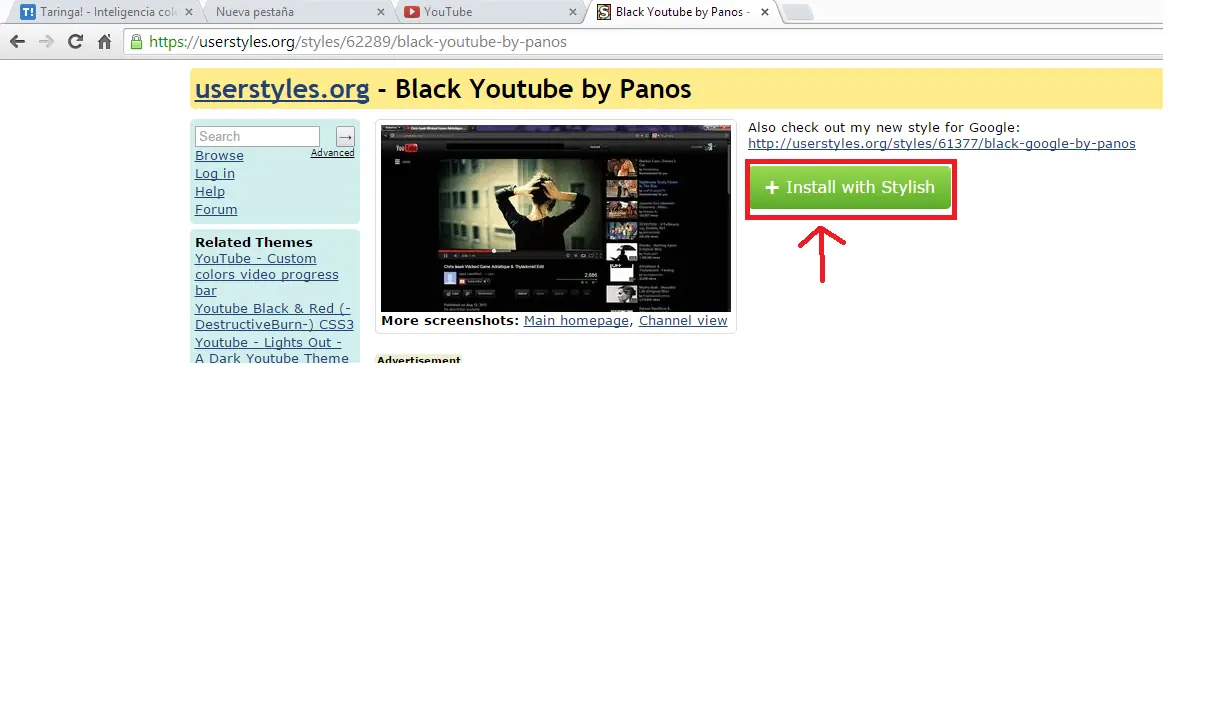Open the Help link
Screen dimensions: 1232x726
(x=210, y=191)
